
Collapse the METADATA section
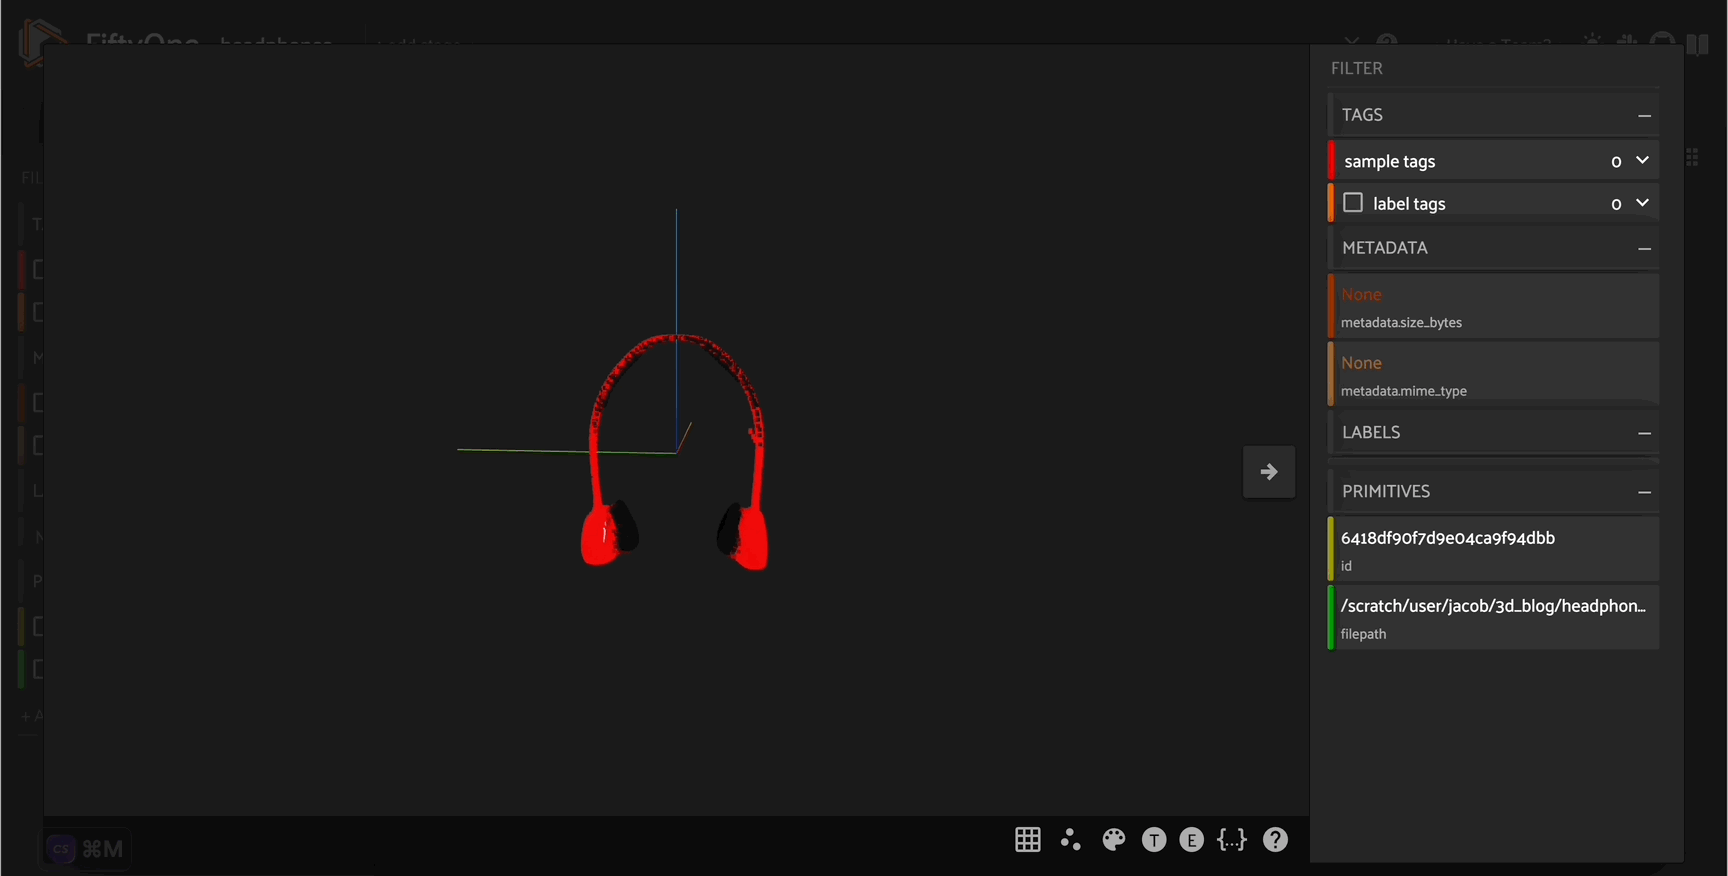[1644, 249]
